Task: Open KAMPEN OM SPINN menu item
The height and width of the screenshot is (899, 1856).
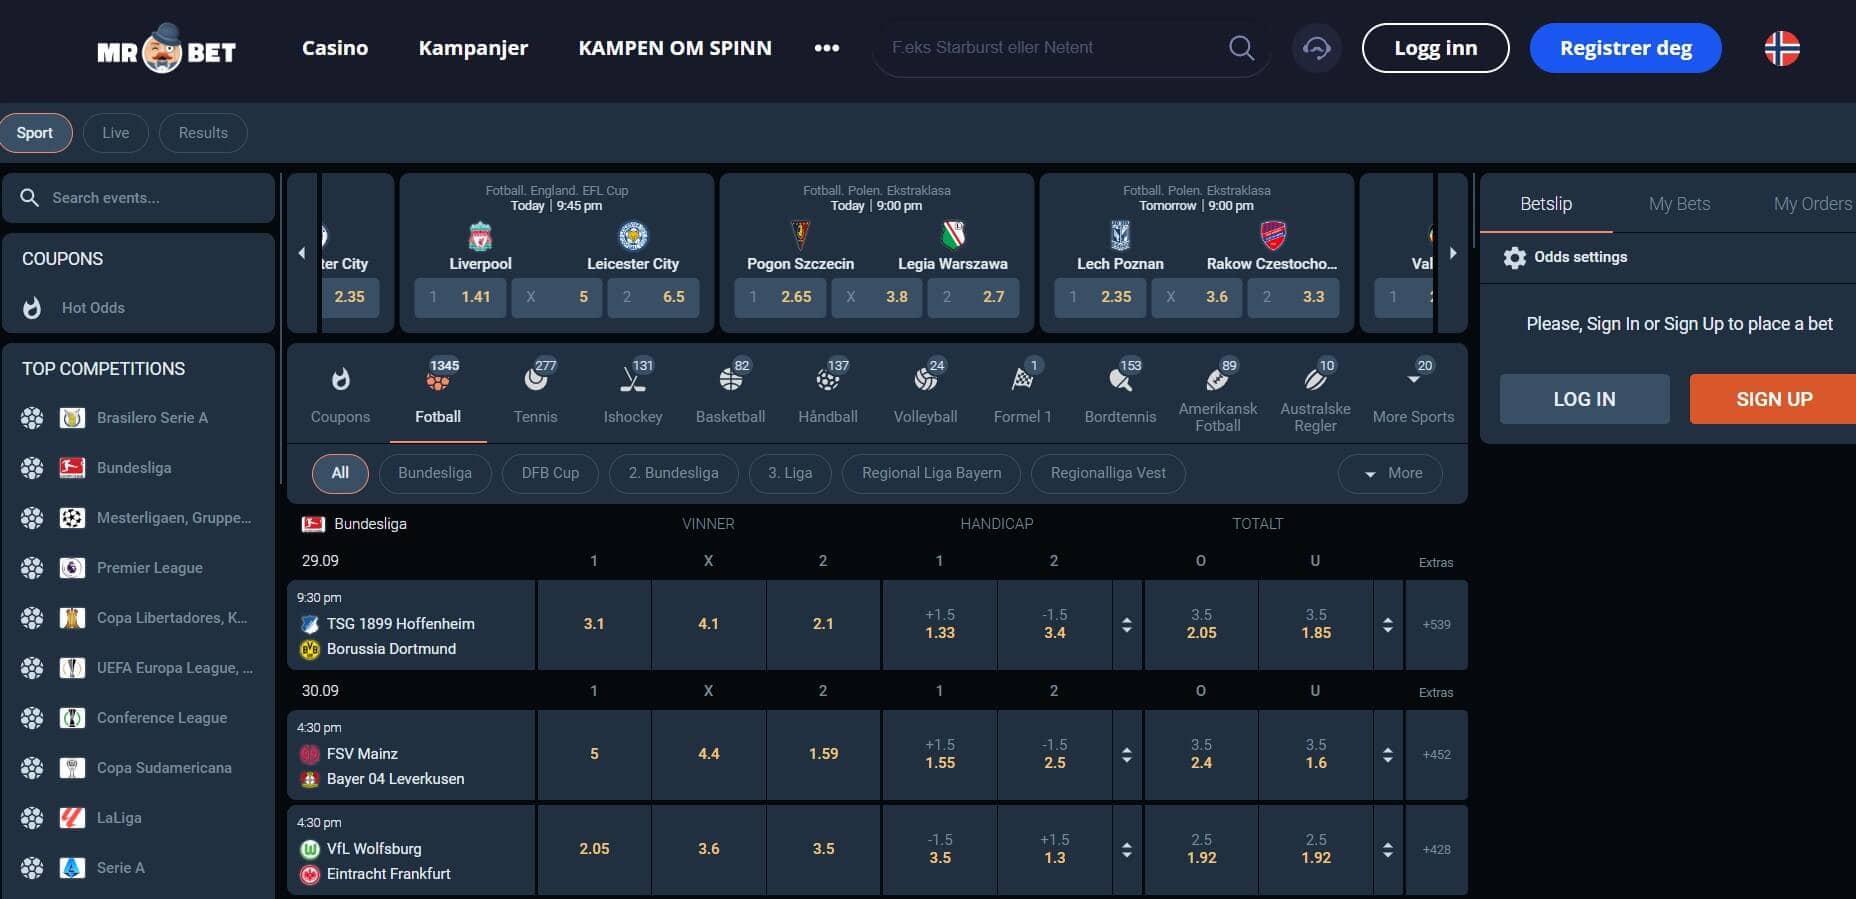Action: coord(675,48)
